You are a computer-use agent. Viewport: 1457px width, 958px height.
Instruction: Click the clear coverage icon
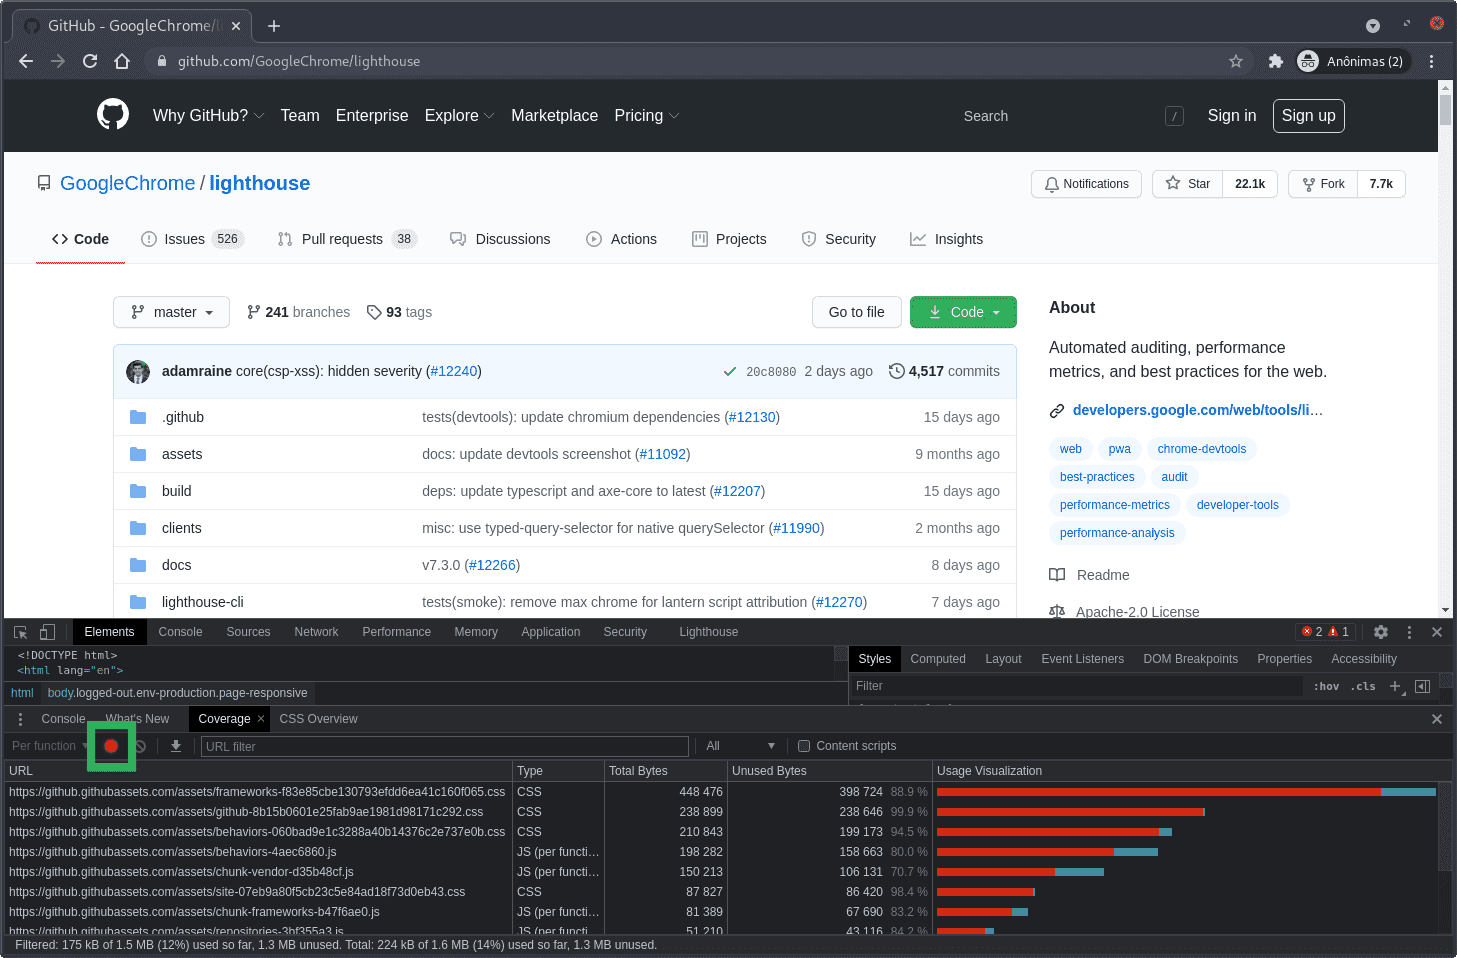pyautogui.click(x=141, y=746)
